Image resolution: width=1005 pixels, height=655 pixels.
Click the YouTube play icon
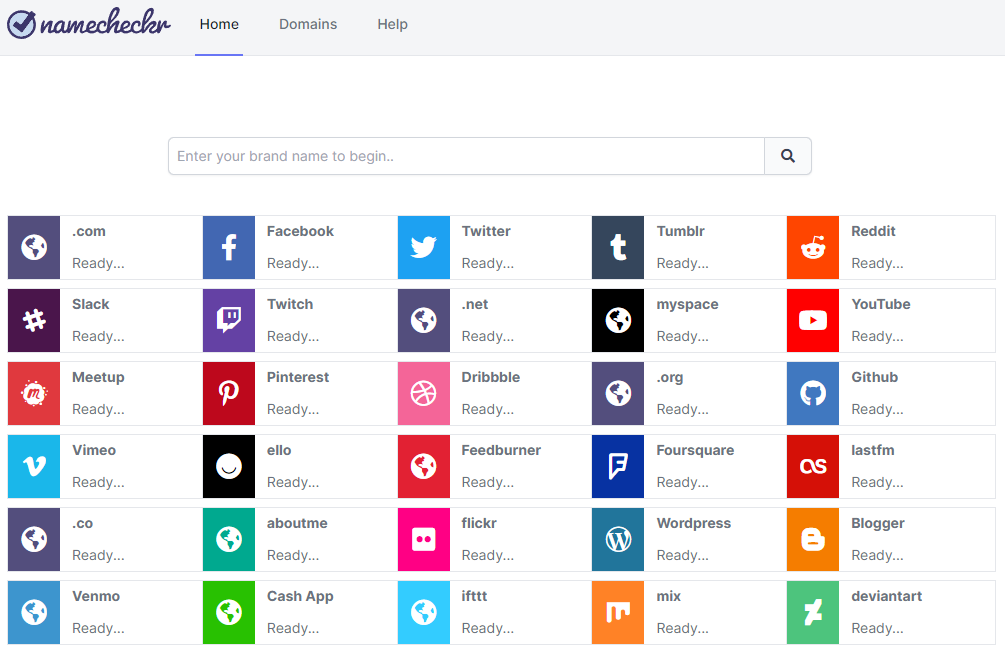[812, 320]
